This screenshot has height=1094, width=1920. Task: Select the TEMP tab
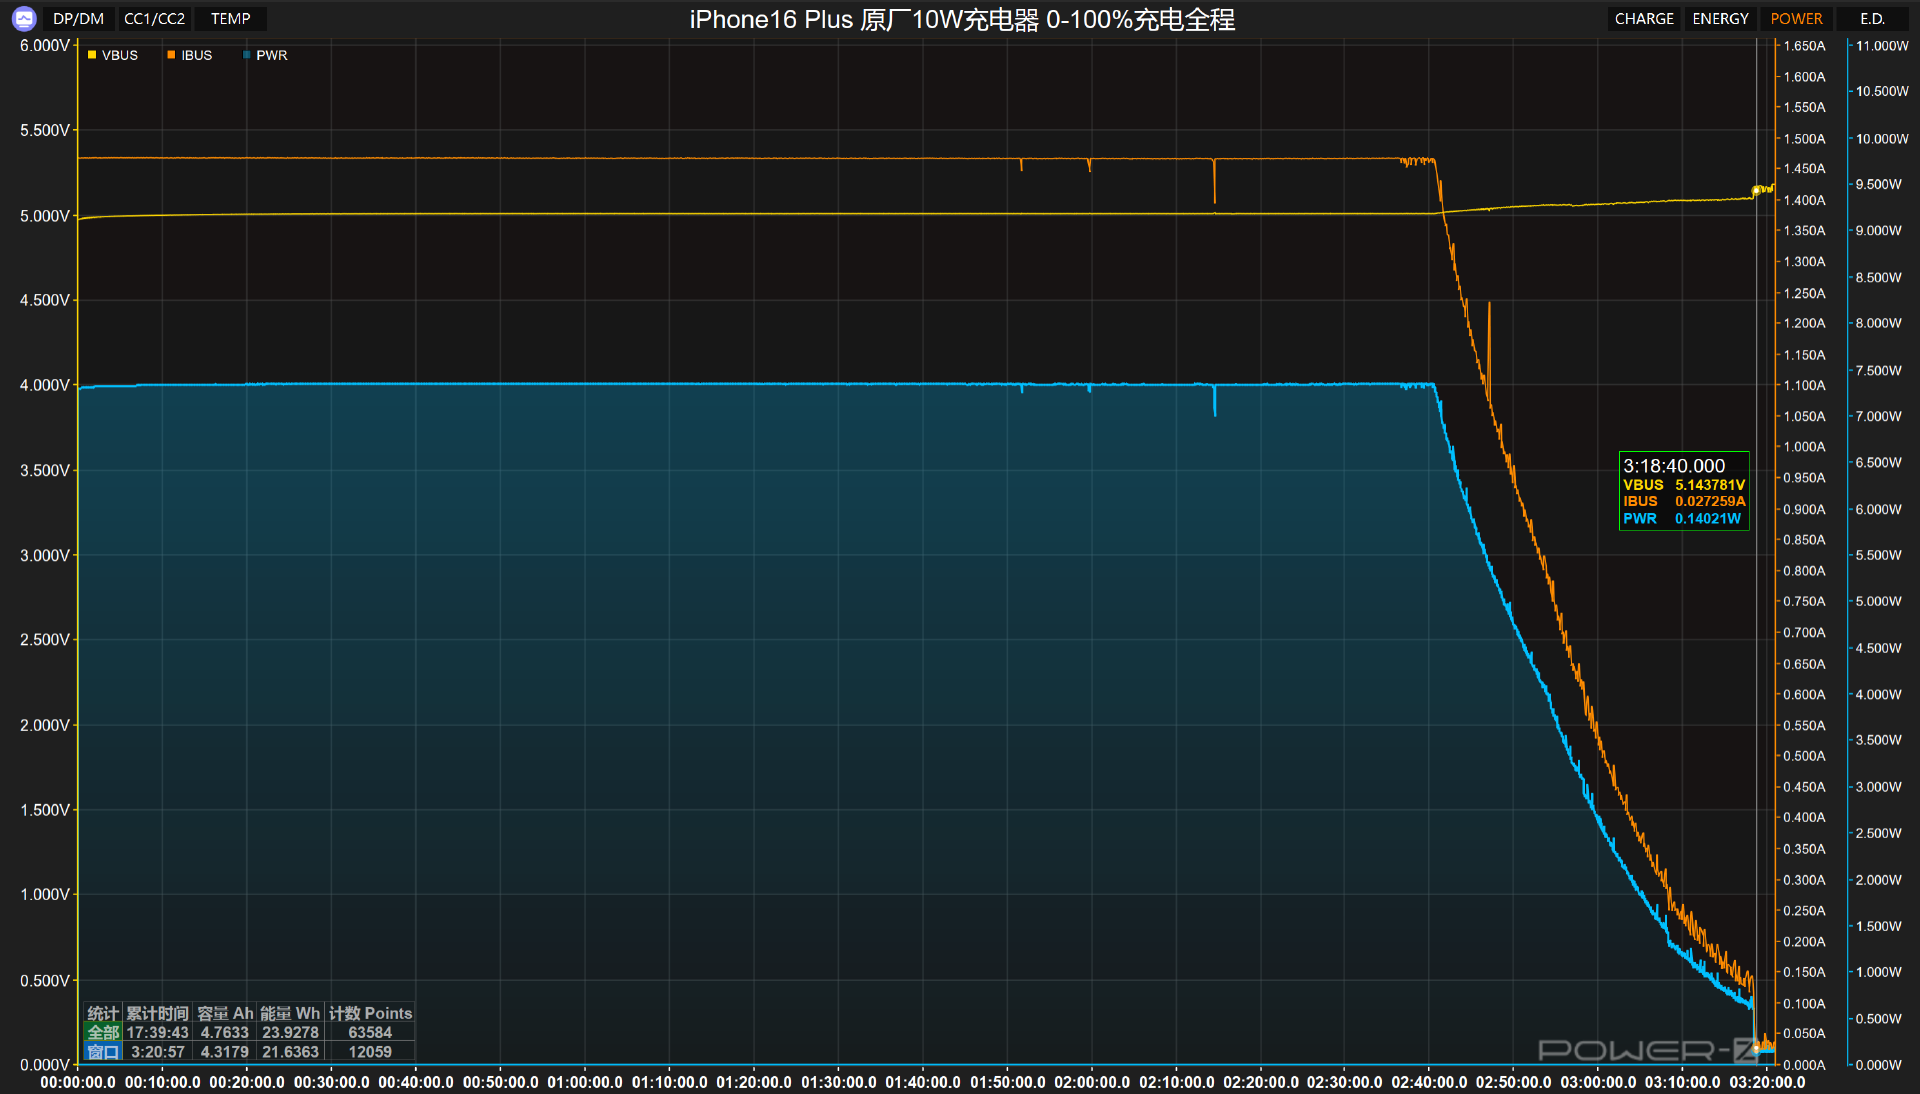tap(231, 18)
